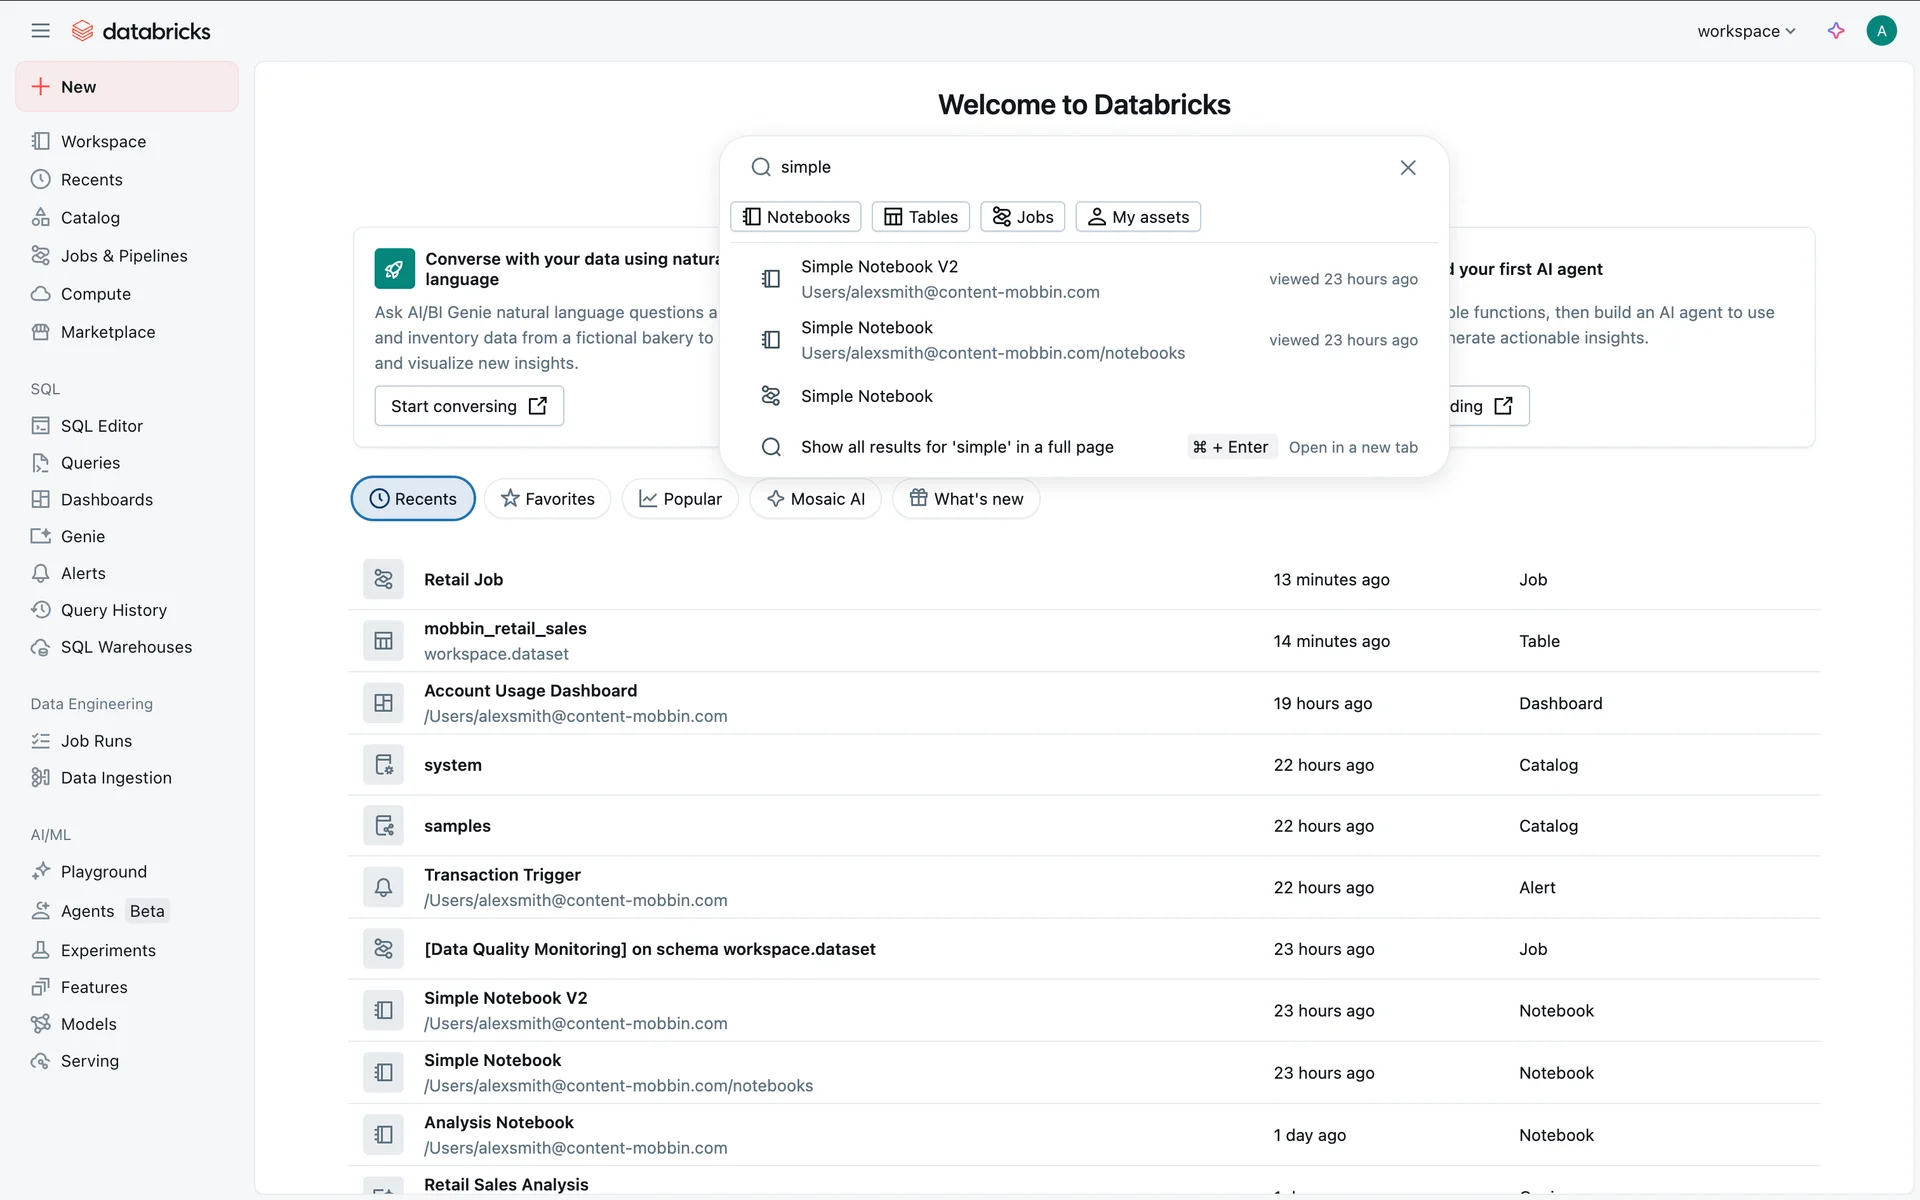Filter search results by Jobs

tap(1022, 217)
